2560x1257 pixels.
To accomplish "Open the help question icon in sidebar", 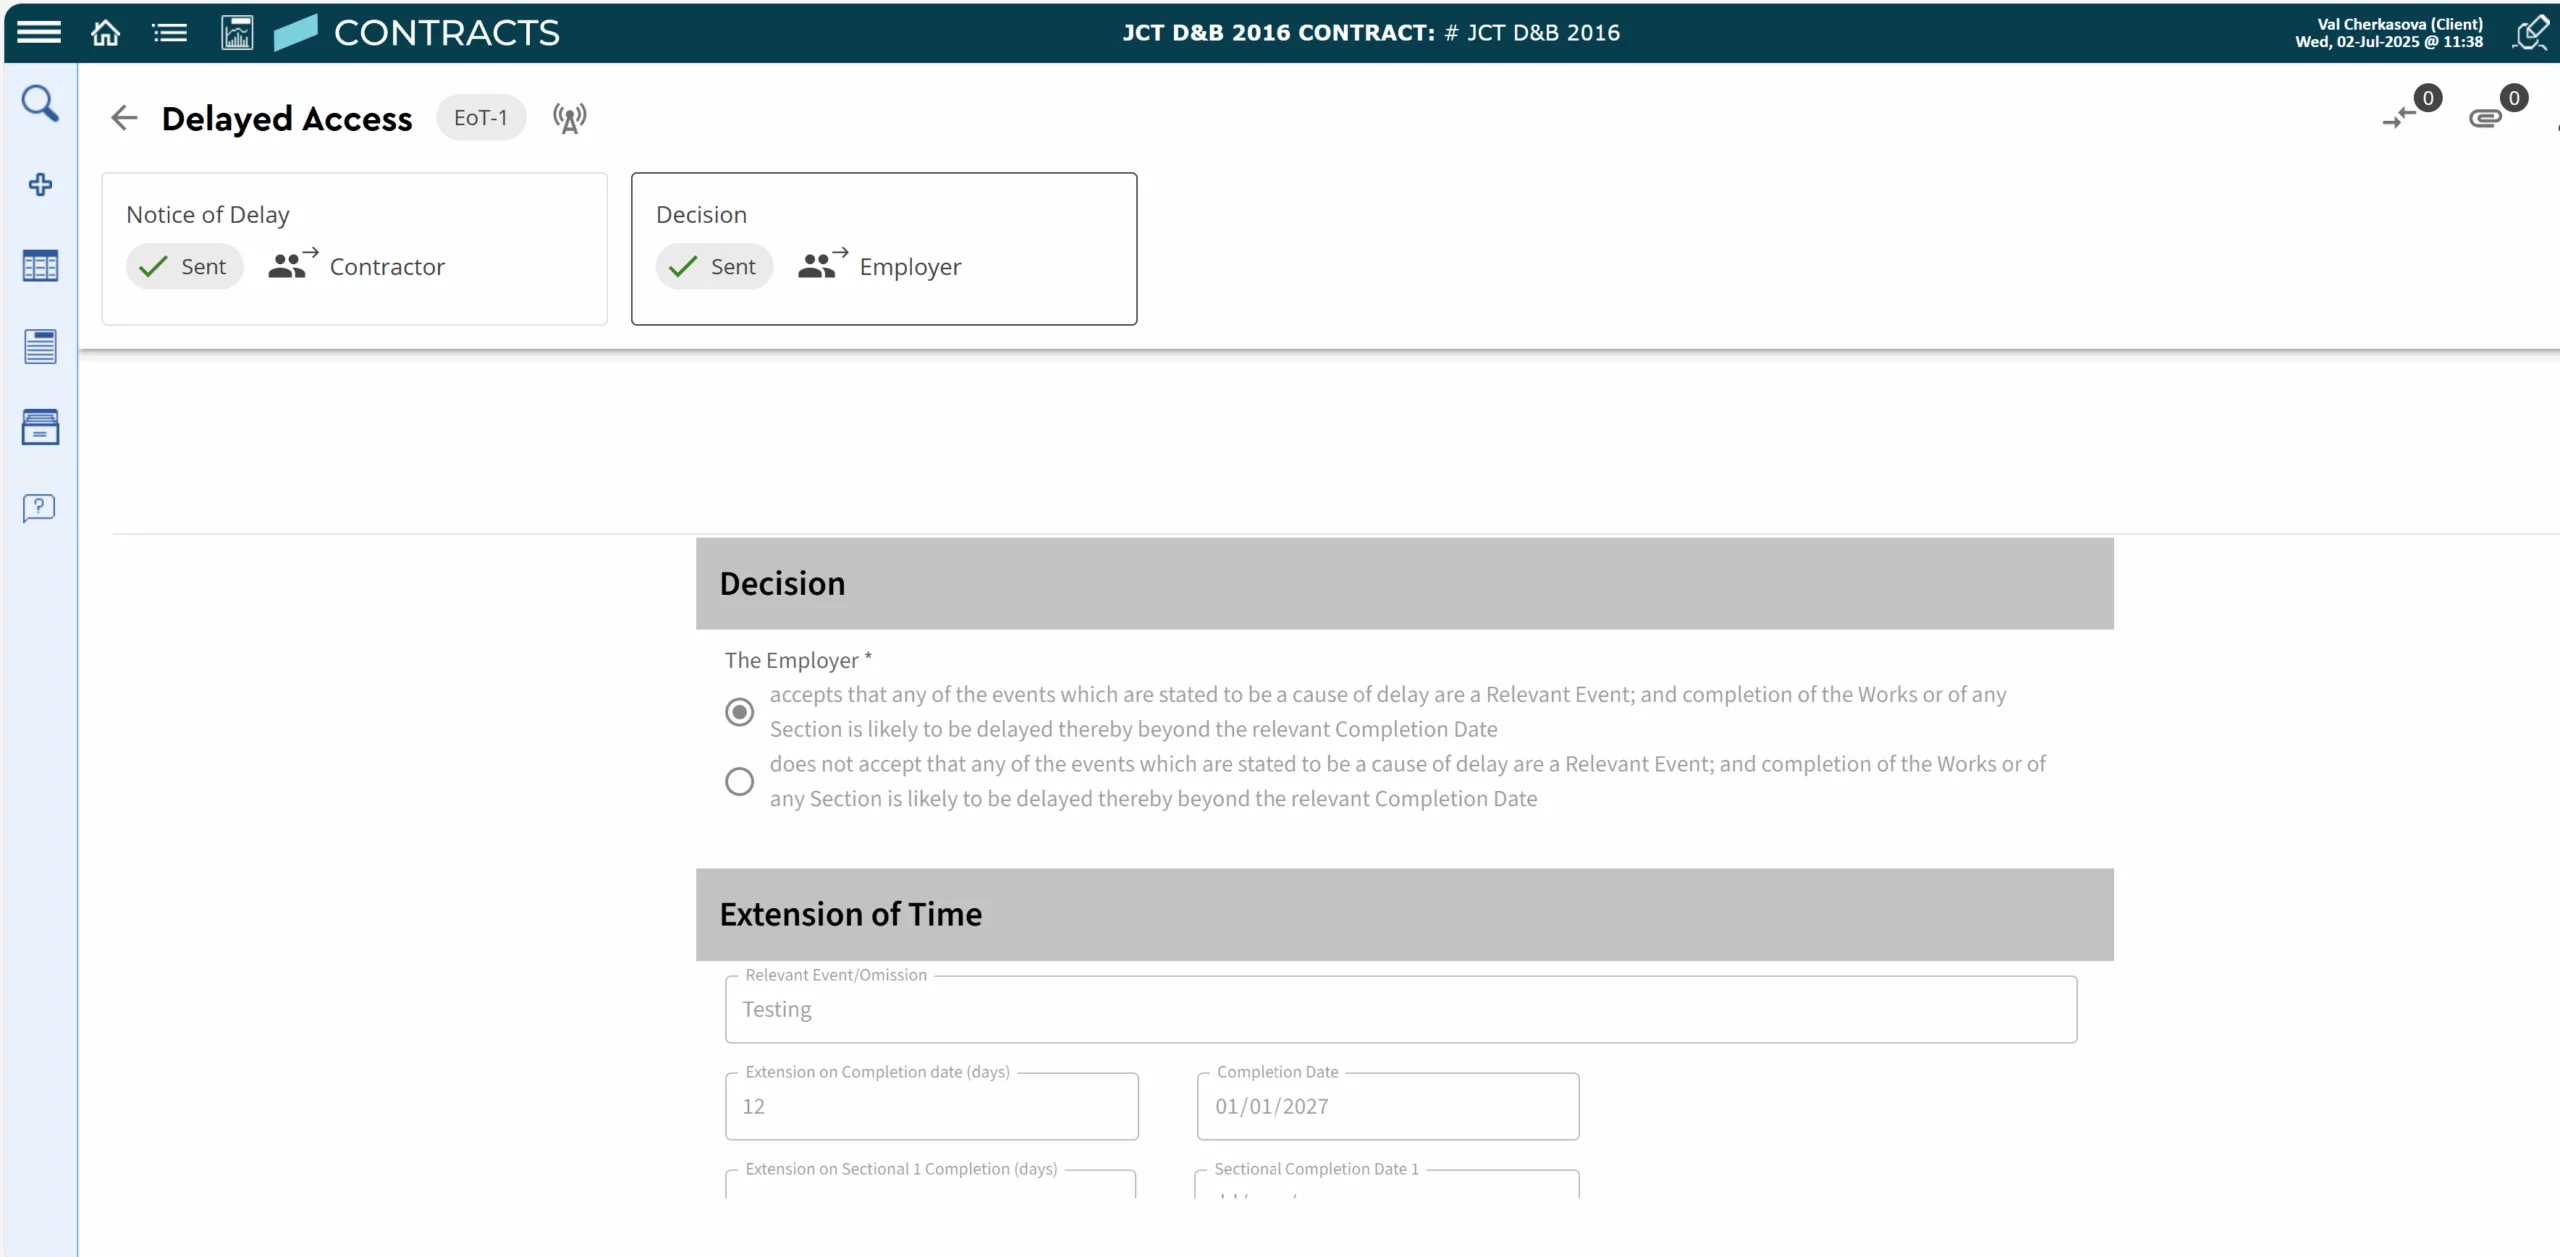I will click(x=40, y=508).
